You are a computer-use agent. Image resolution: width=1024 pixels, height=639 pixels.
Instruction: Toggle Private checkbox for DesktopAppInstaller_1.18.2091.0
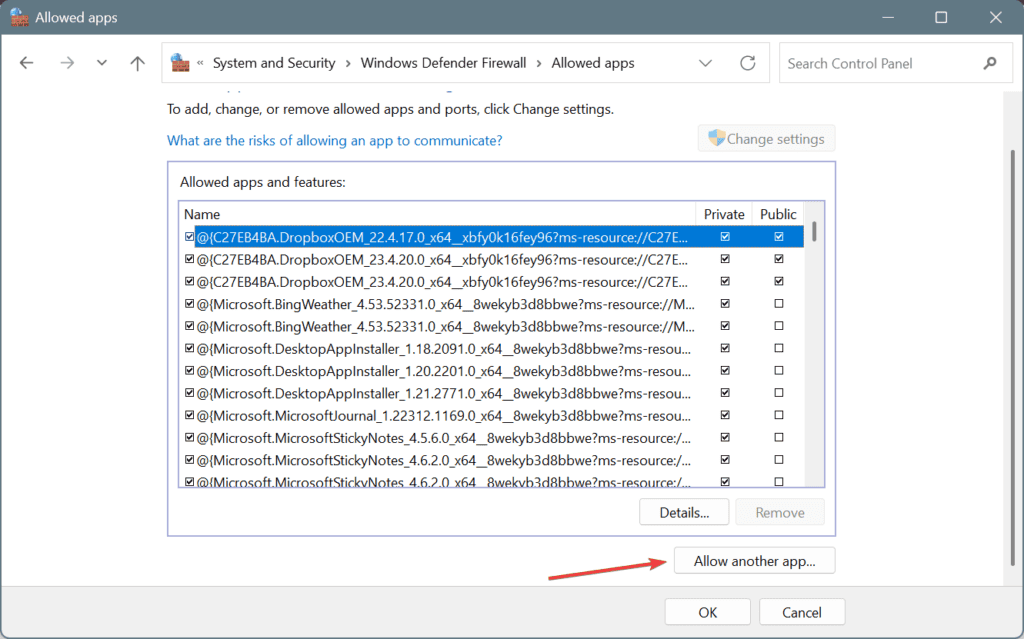click(x=725, y=348)
